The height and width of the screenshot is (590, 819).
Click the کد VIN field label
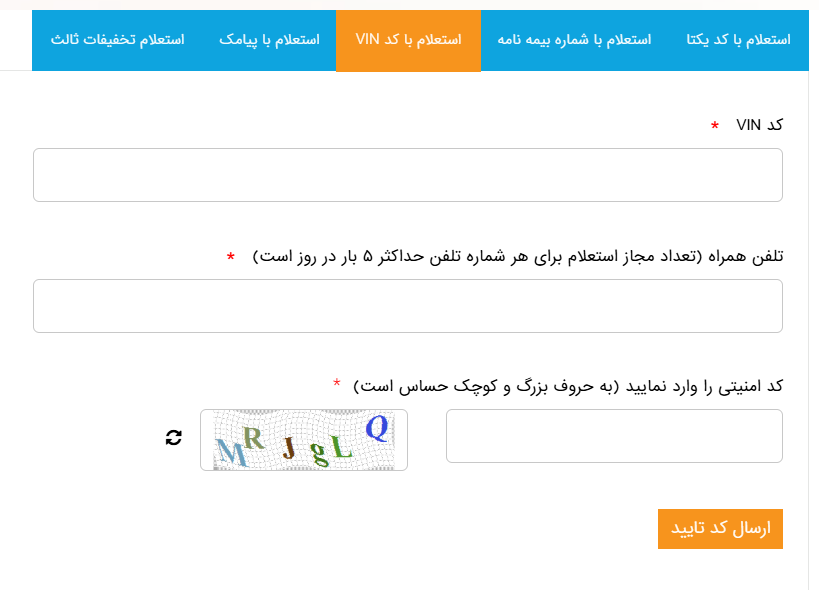tap(759, 125)
